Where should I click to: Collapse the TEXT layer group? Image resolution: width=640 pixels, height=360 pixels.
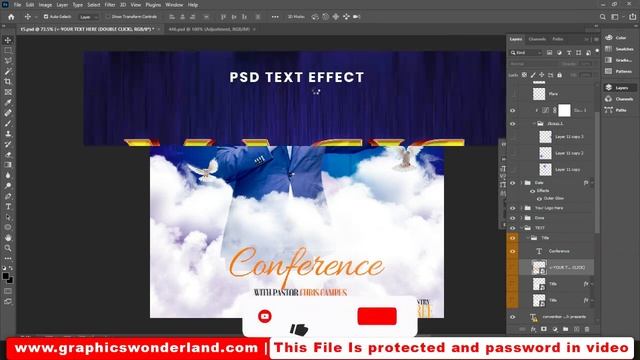pyautogui.click(x=522, y=228)
